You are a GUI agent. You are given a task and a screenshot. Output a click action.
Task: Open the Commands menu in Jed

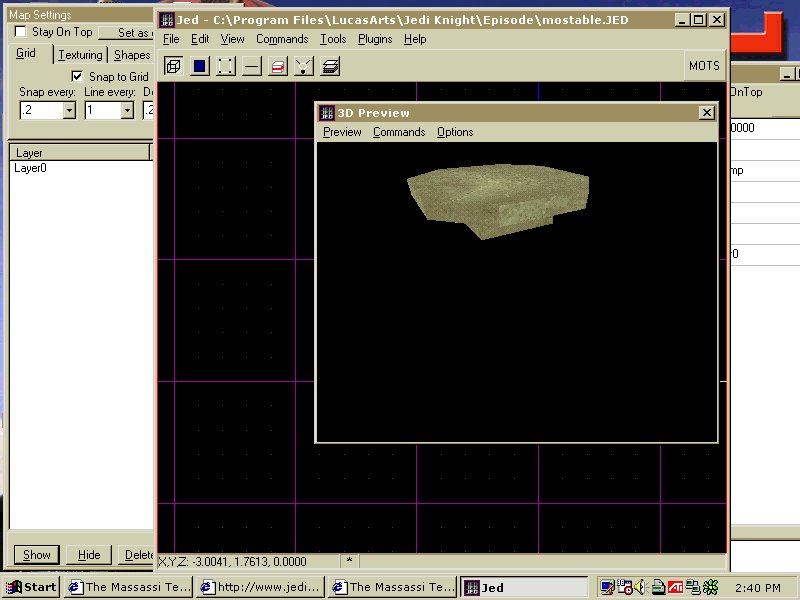[282, 39]
